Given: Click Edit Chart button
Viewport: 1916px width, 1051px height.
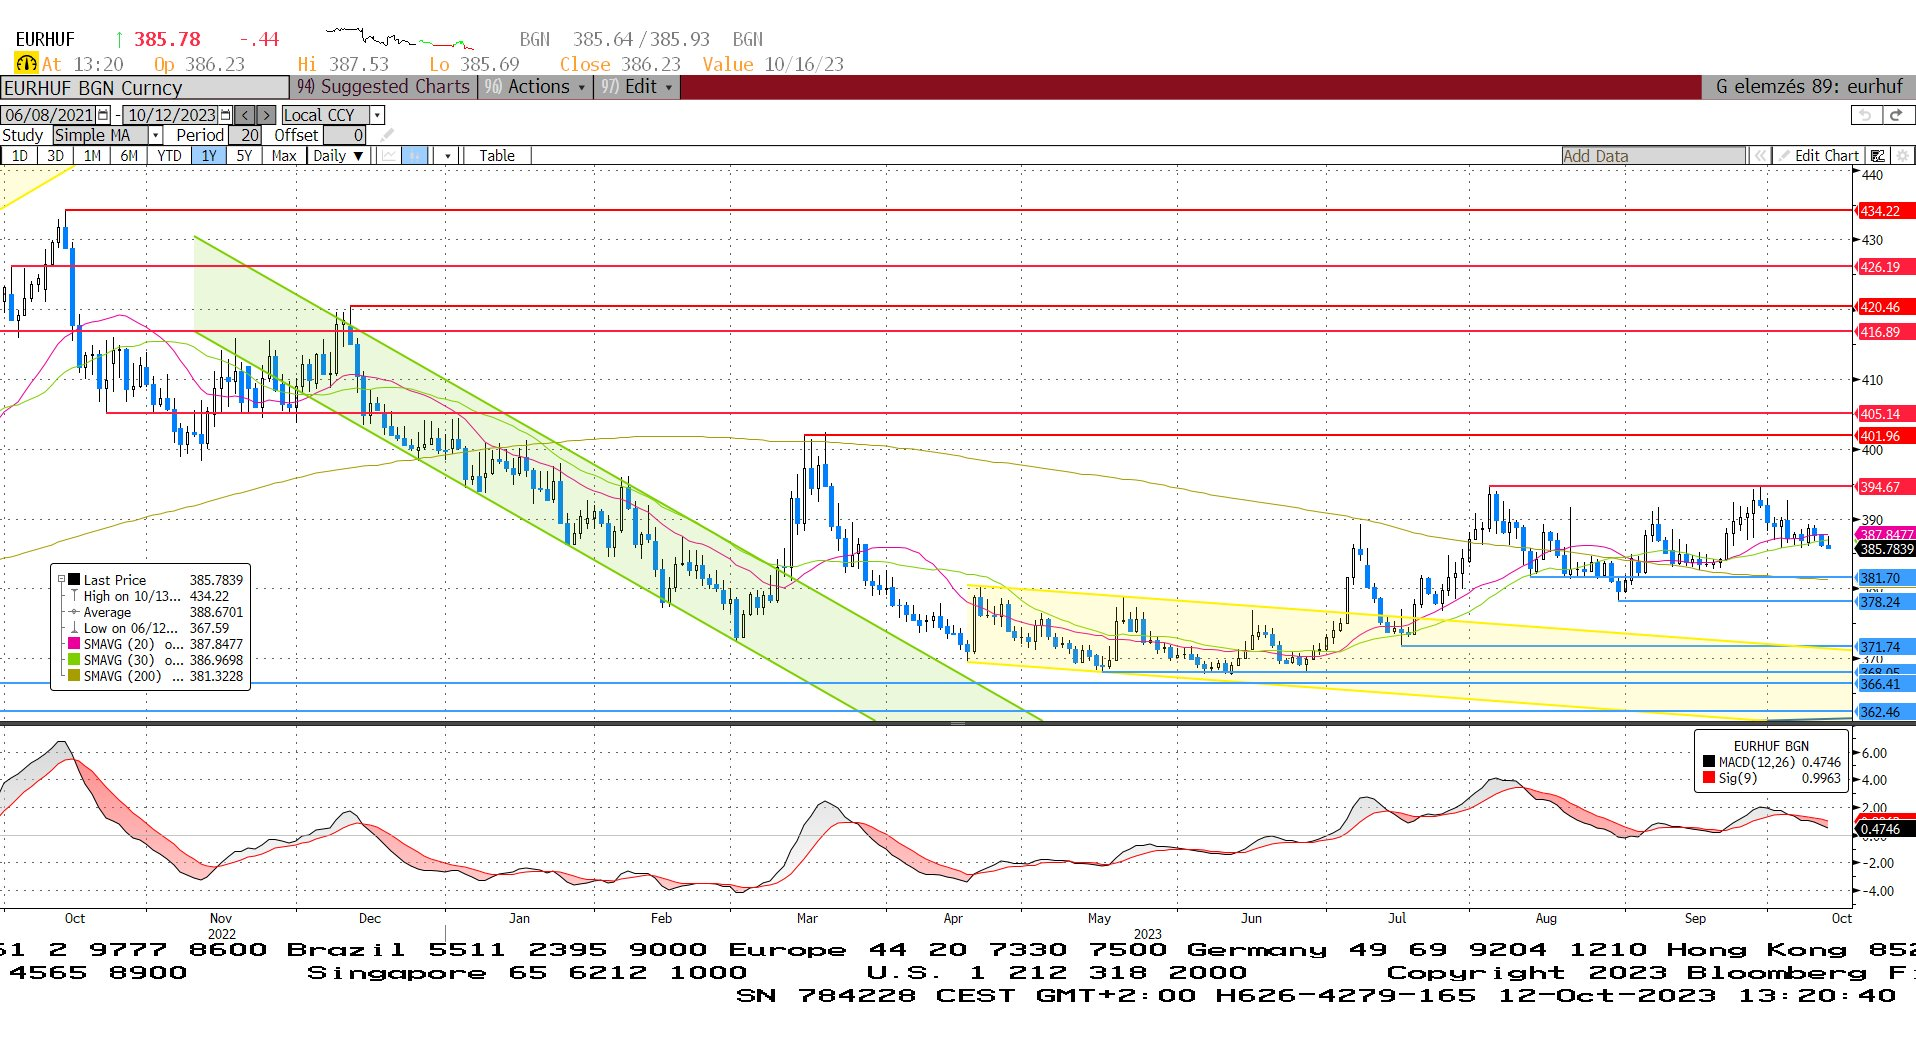Looking at the screenshot, I should coord(1817,155).
